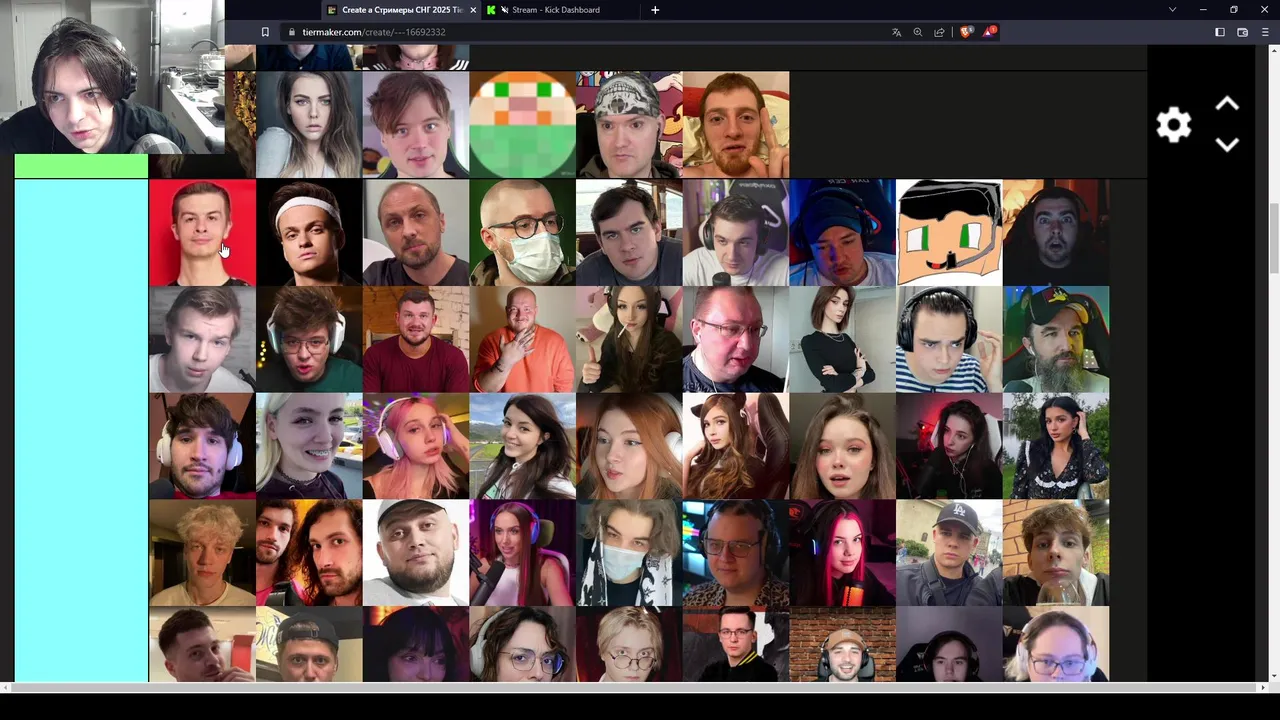The height and width of the screenshot is (720, 1280).
Task: Select the girl with pink-red hair and headset
Action: tap(842, 553)
